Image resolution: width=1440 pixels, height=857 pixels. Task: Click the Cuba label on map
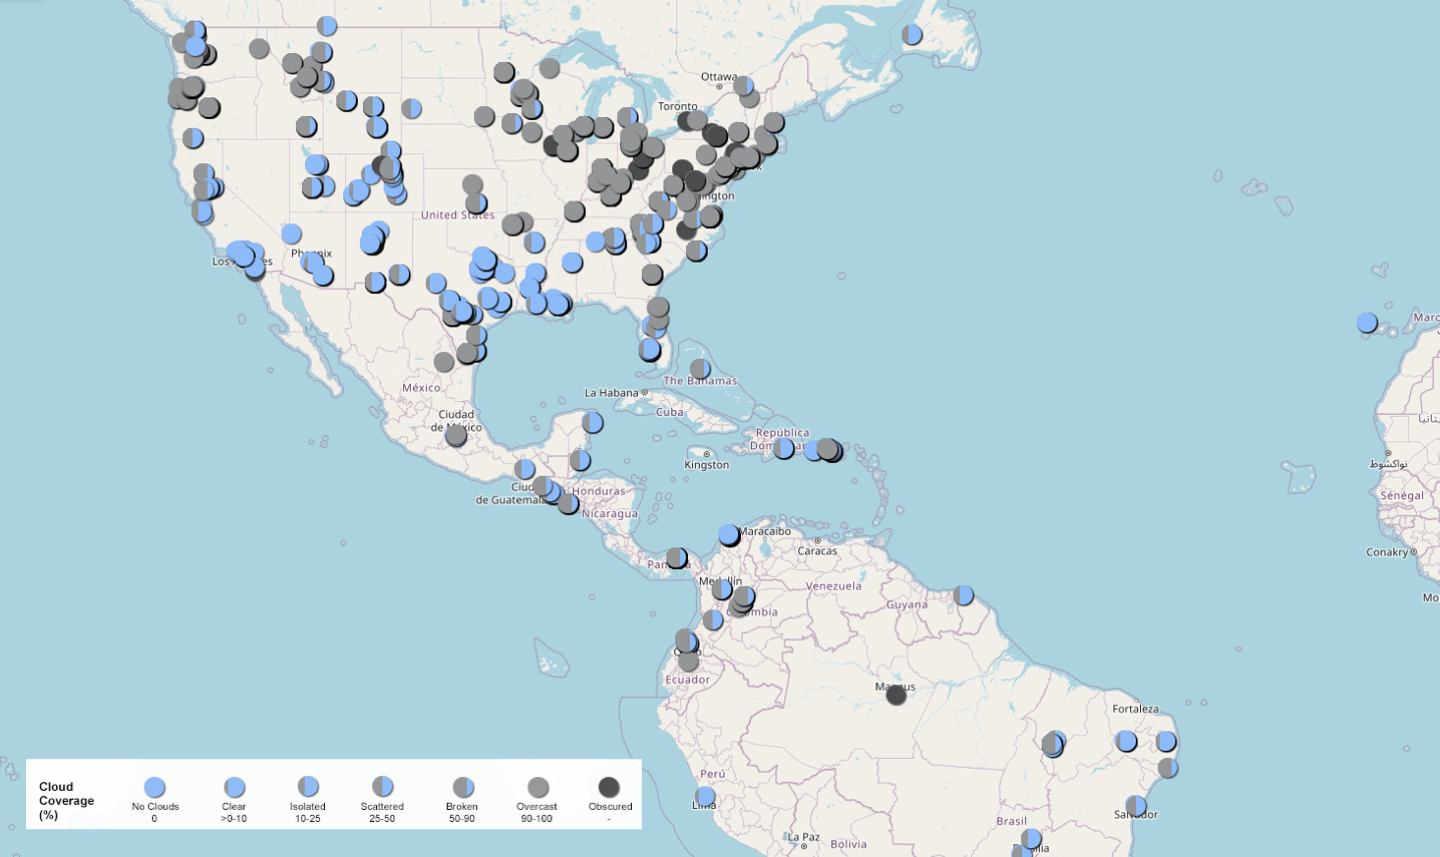(670, 412)
